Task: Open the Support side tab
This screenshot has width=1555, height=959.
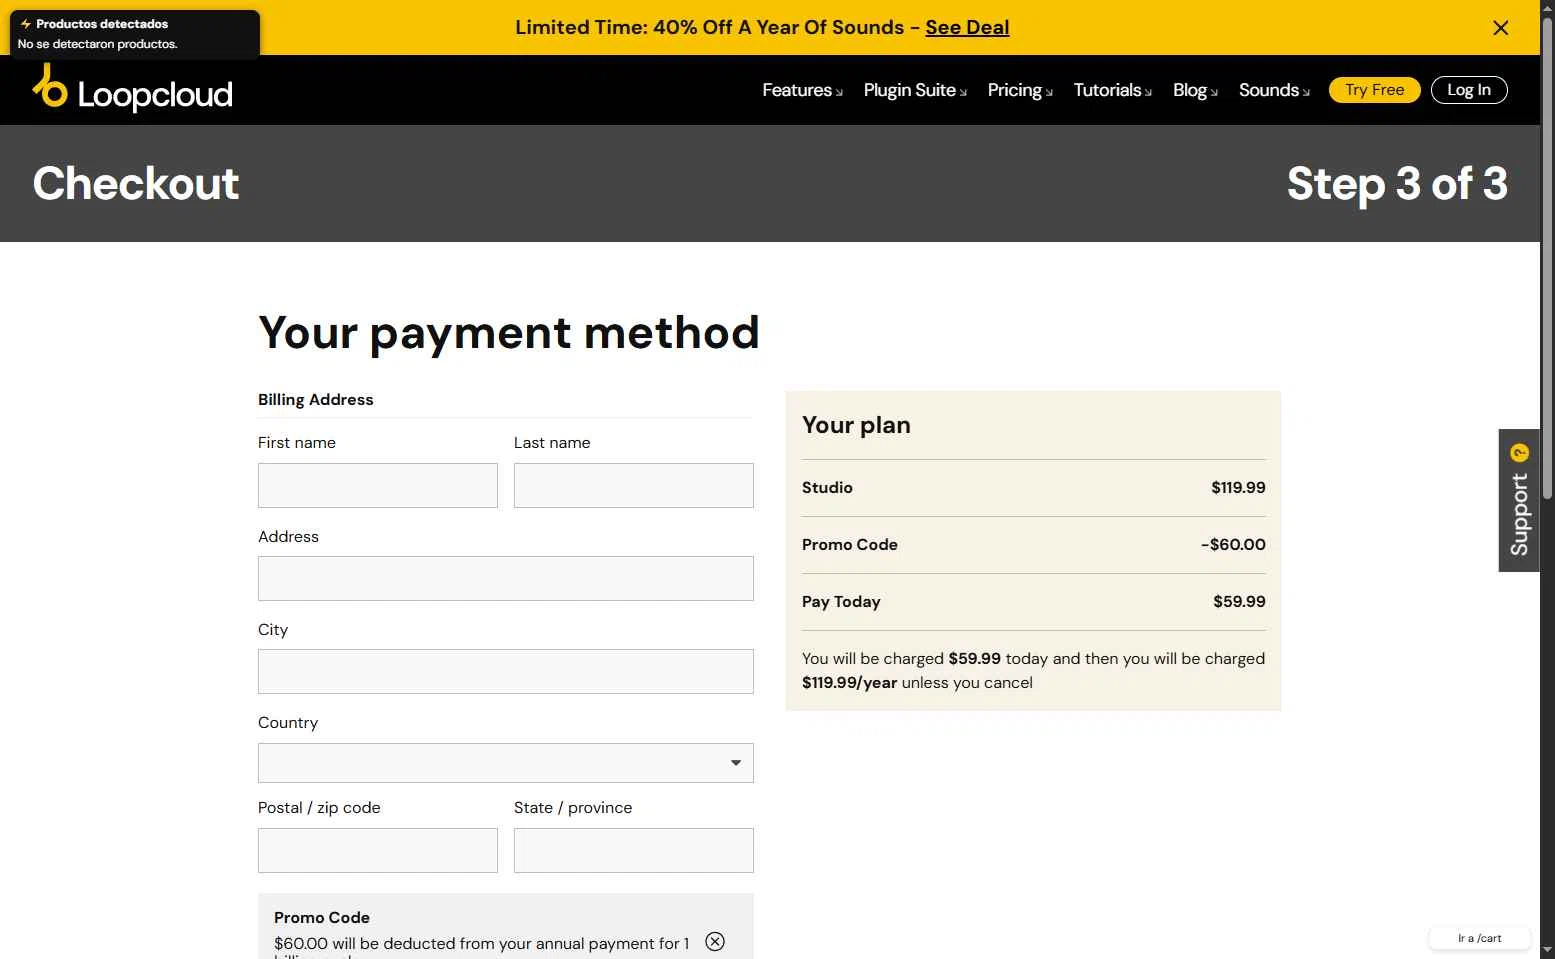Action: pyautogui.click(x=1518, y=500)
